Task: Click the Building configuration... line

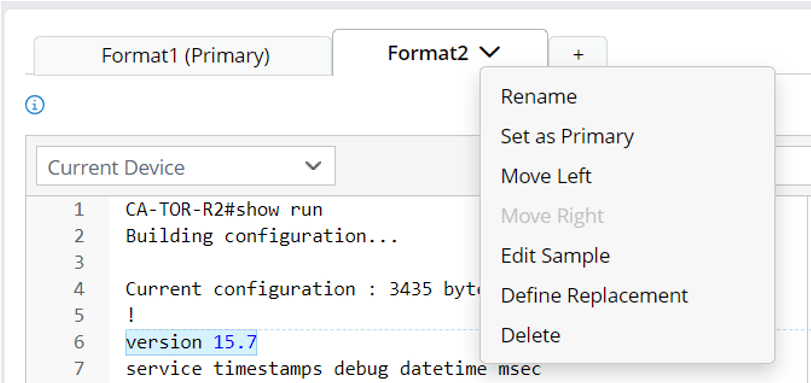Action: pyautogui.click(x=262, y=237)
